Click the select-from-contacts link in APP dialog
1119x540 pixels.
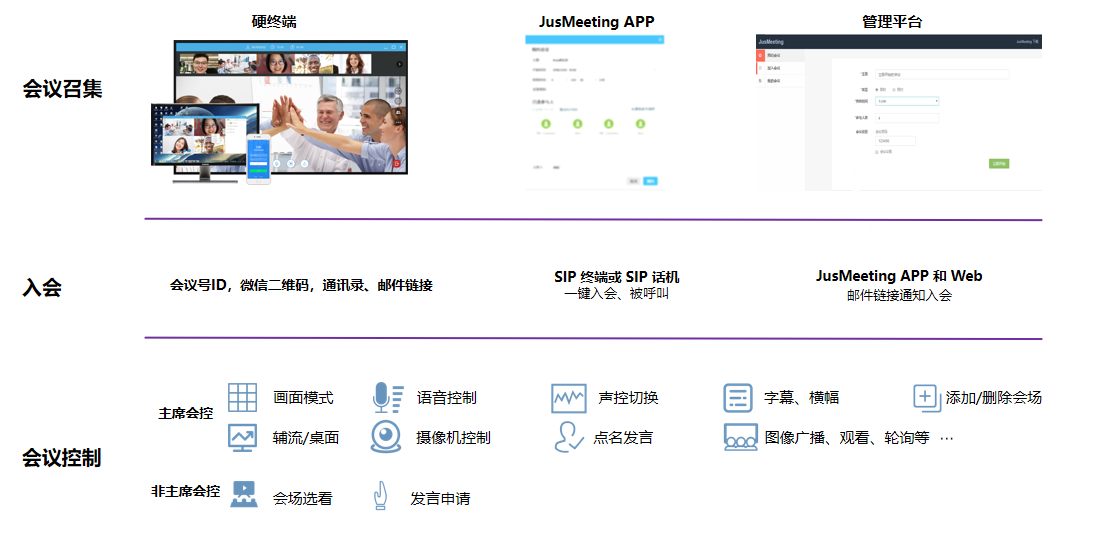[x=643, y=109]
